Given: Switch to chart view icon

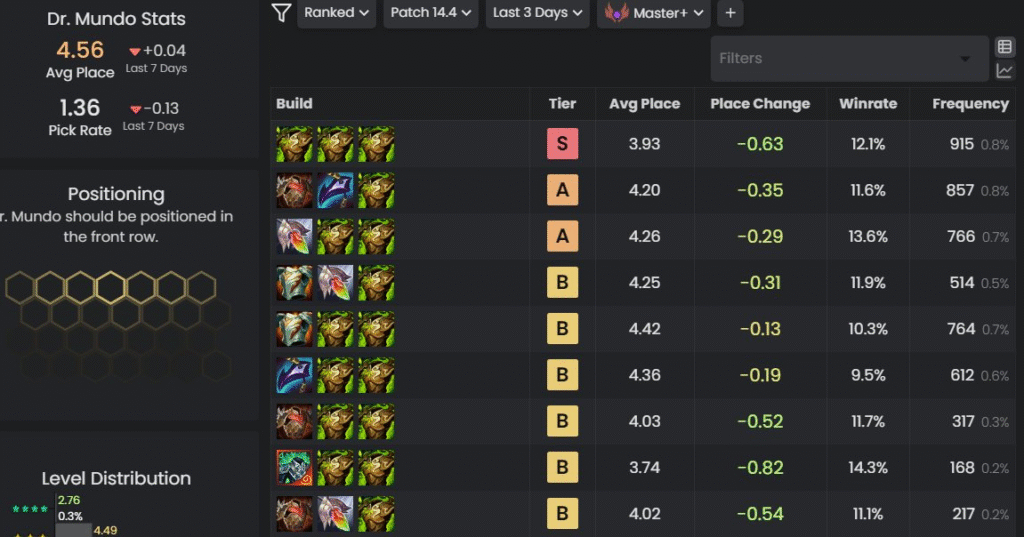Looking at the screenshot, I should tap(1004, 71).
